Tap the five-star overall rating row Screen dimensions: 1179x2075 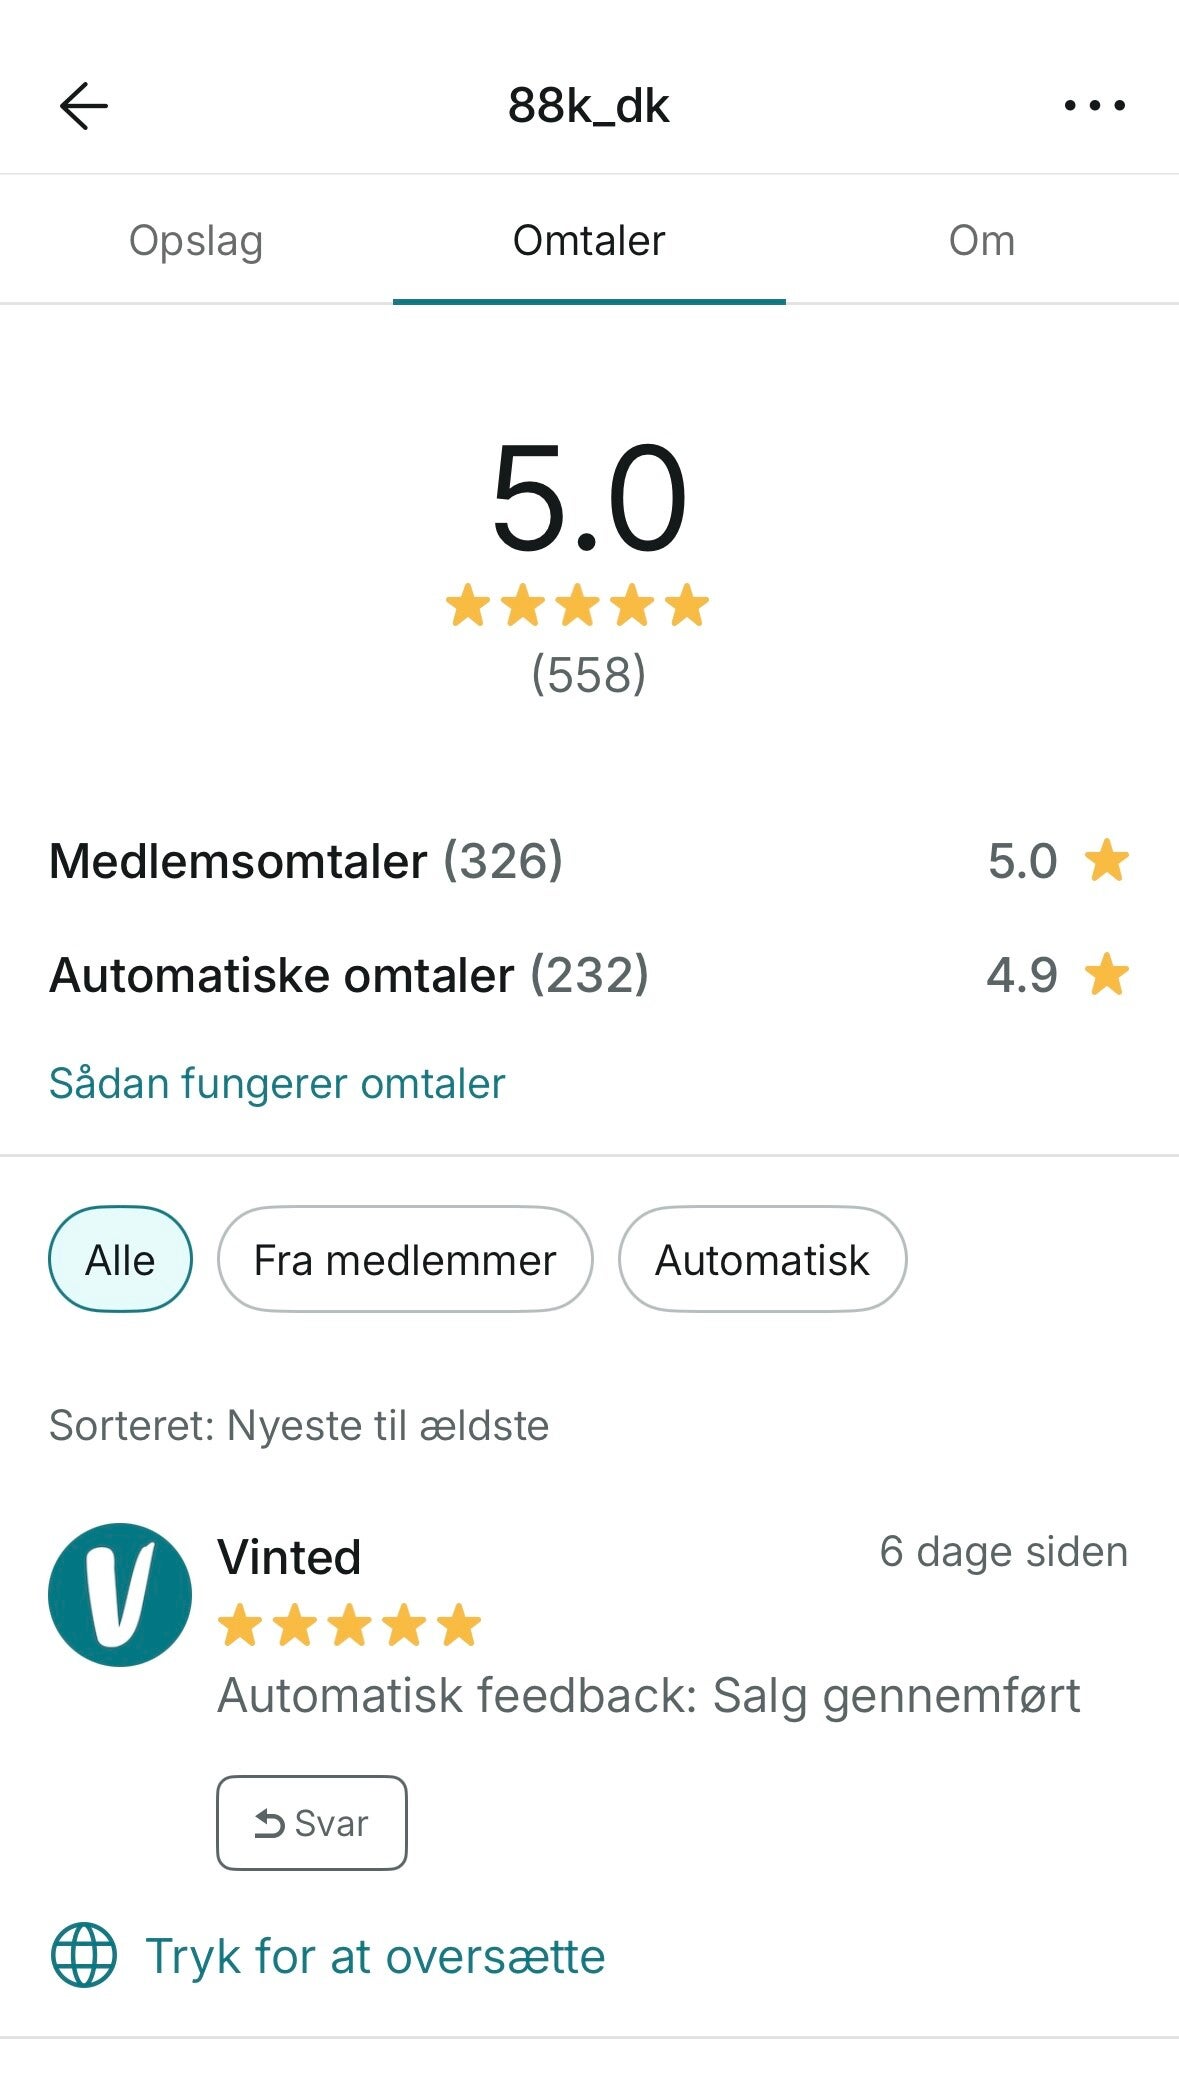click(x=577, y=606)
